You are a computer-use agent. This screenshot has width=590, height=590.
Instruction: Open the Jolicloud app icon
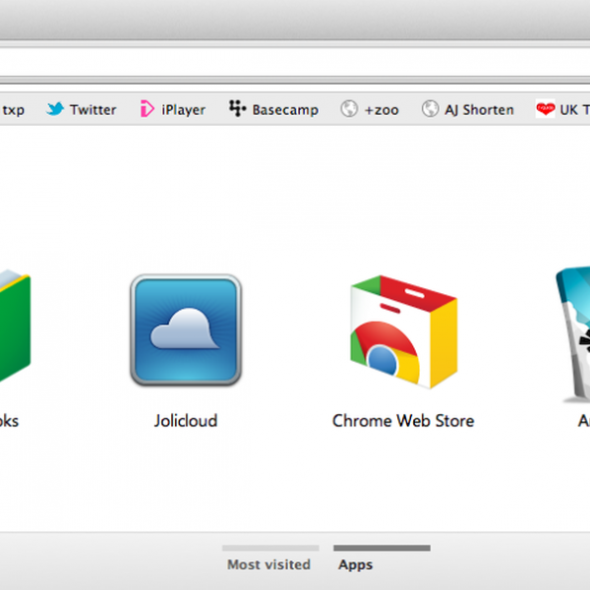point(186,330)
